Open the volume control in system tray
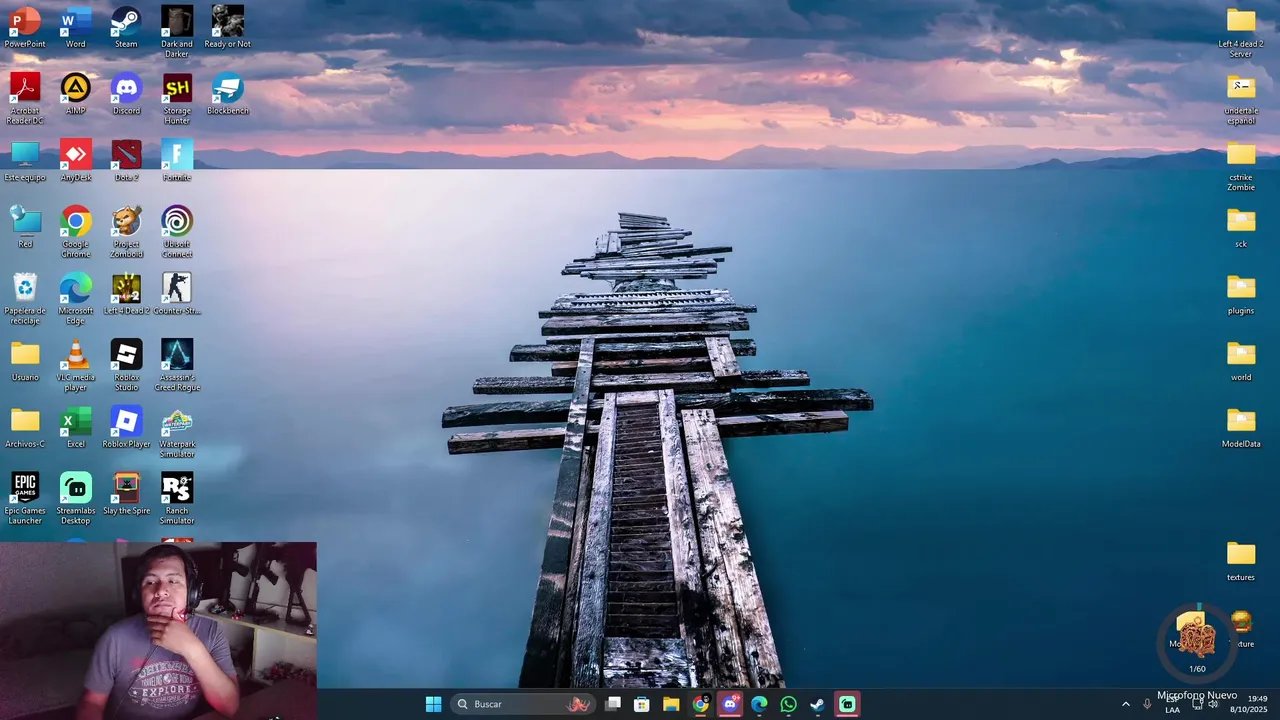This screenshot has width=1280, height=720. pos(1213,704)
